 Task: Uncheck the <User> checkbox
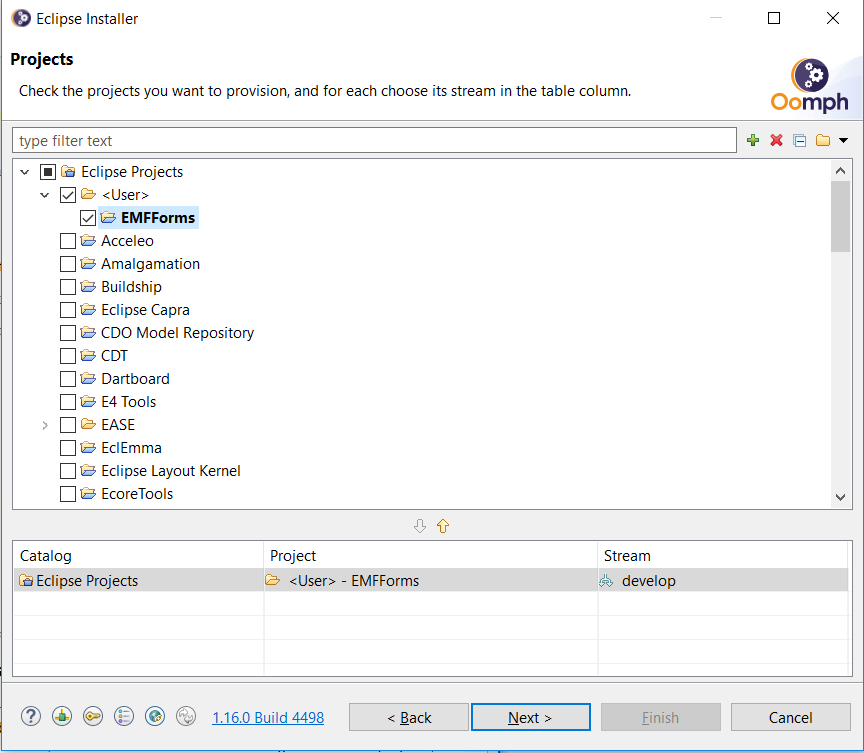[x=68, y=195]
